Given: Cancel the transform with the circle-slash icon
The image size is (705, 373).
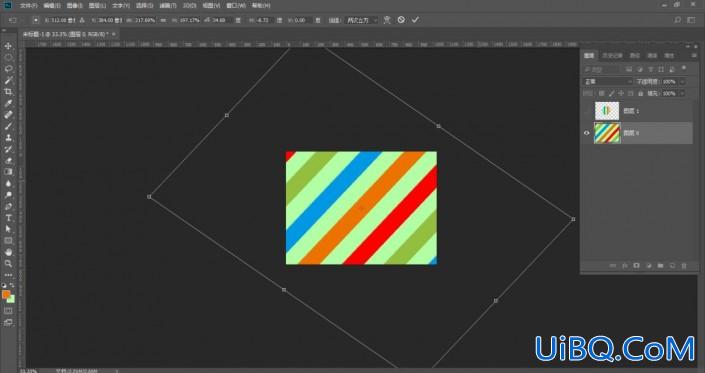Looking at the screenshot, I should pos(401,20).
